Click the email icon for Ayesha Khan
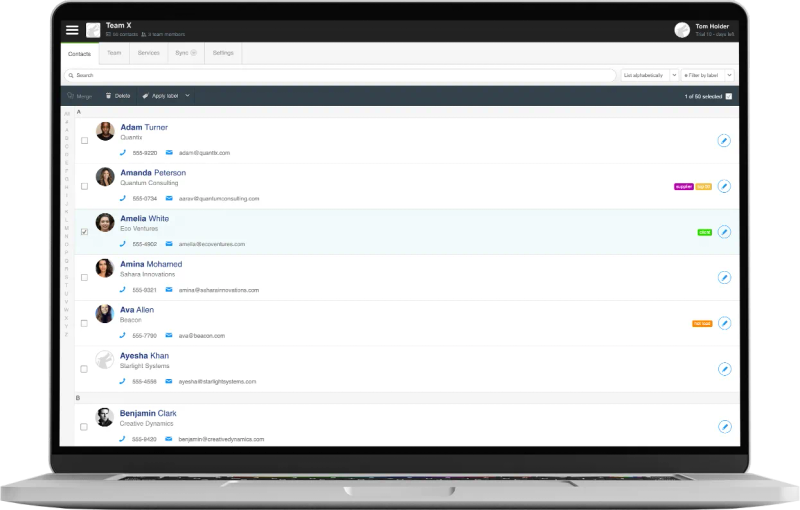Viewport: 800px width, 510px height. click(169, 381)
